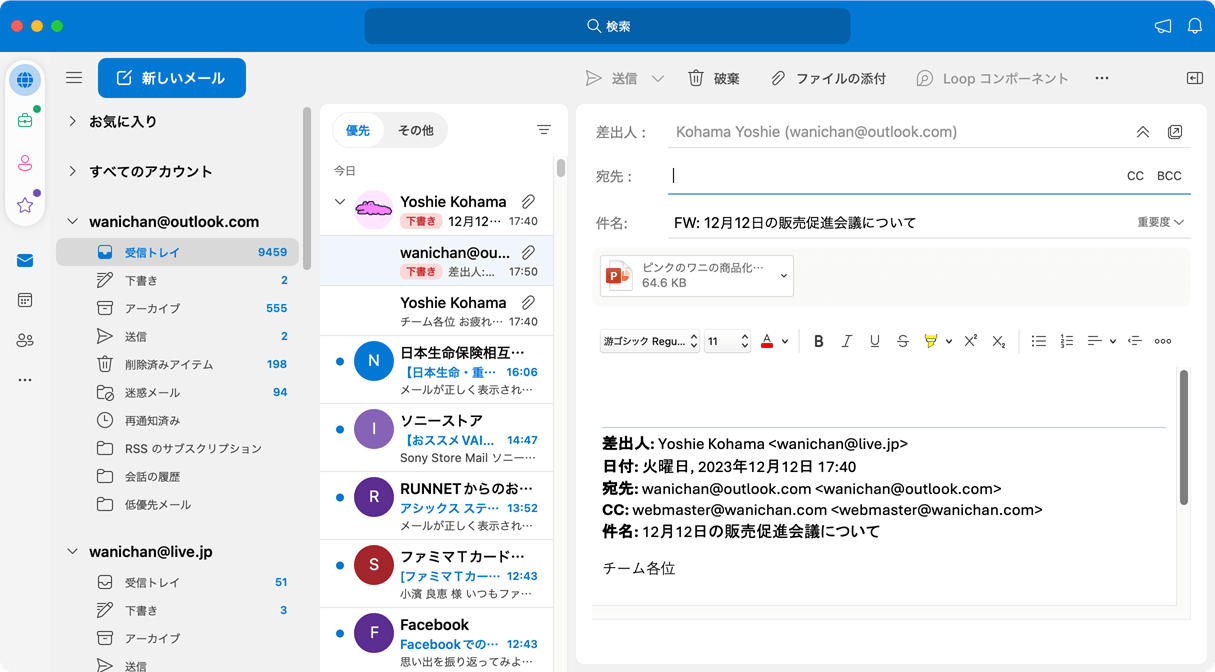Toggle the side panel icon at top right

(1195, 78)
